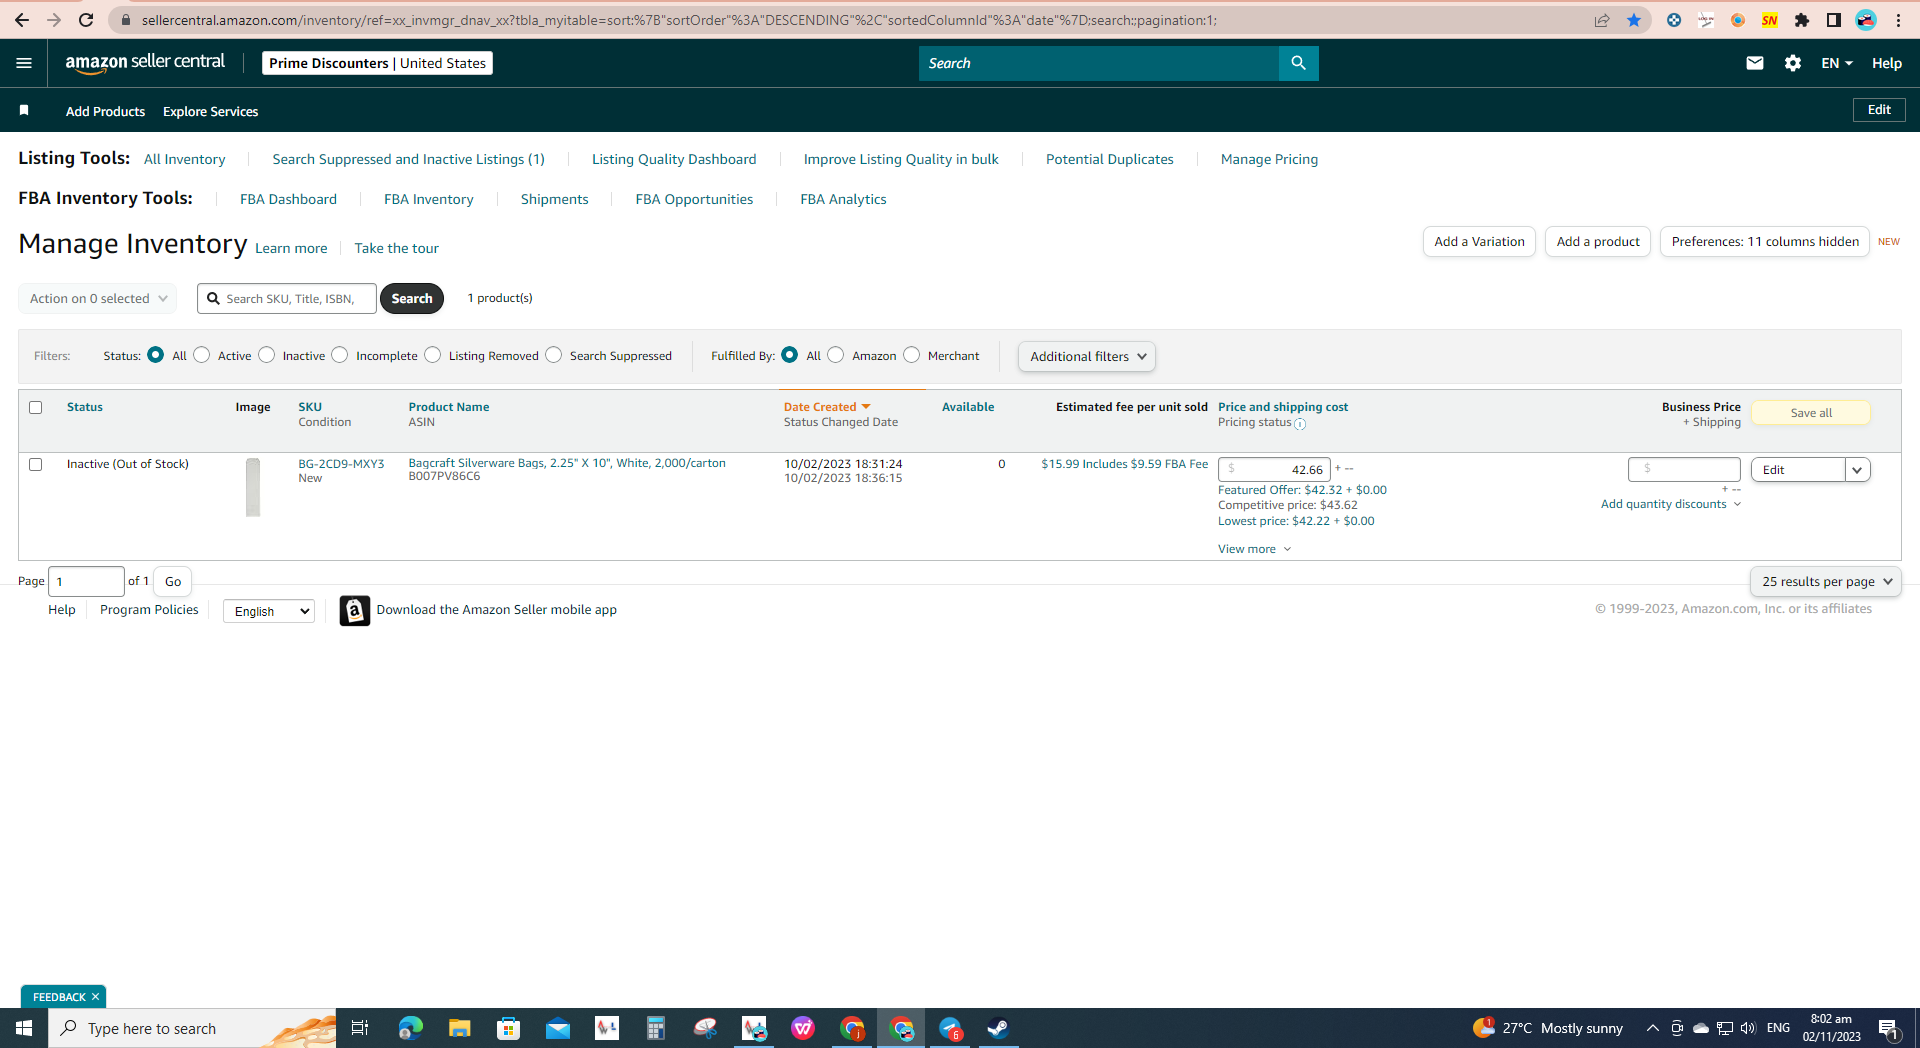Click the amazon seller central logo
This screenshot has height=1048, width=1920.
pos(145,62)
